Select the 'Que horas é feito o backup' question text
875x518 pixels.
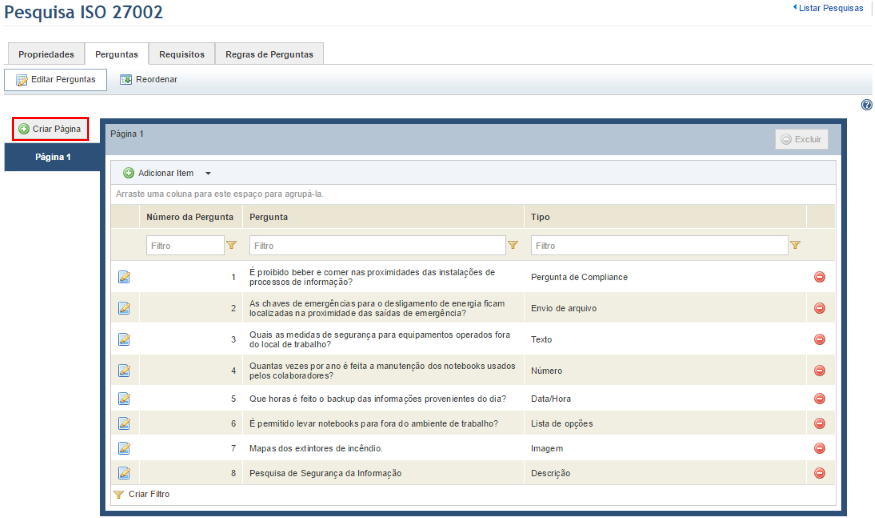[377, 399]
